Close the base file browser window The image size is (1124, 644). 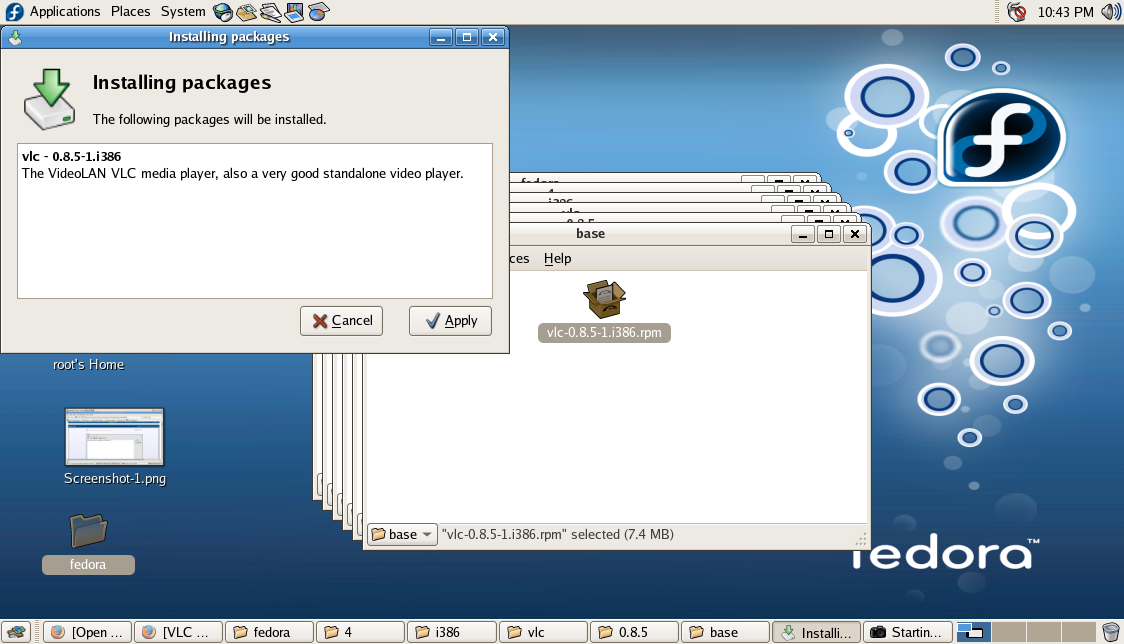854,234
